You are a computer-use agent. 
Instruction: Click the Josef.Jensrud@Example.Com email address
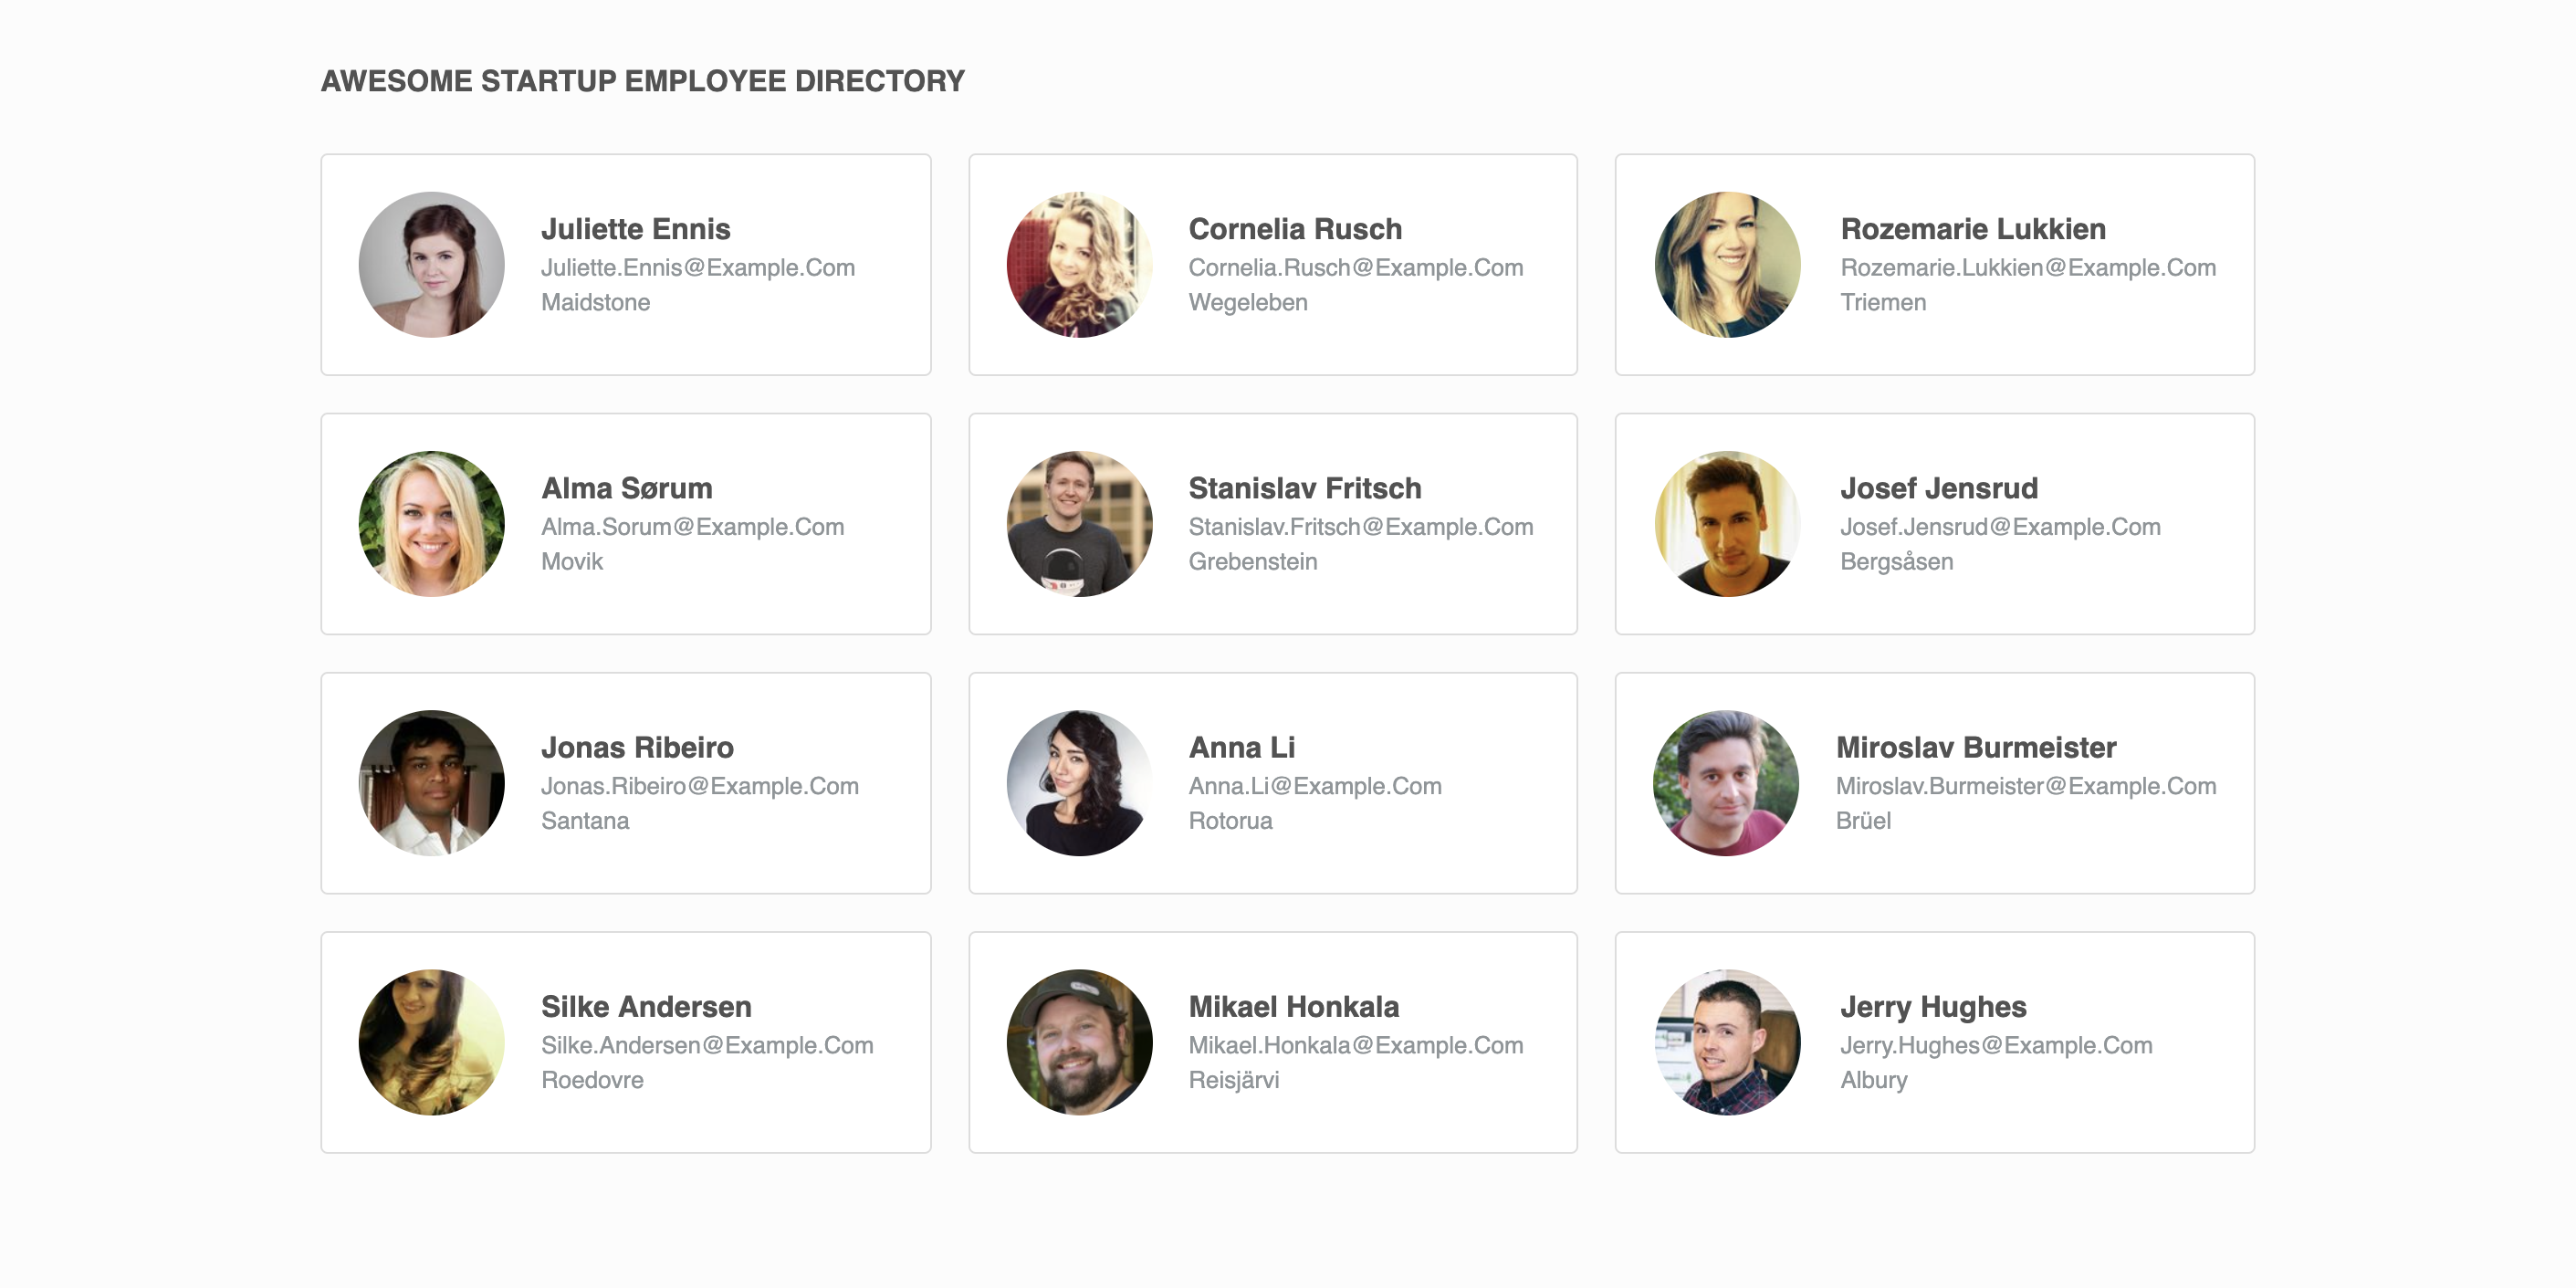(x=2000, y=527)
